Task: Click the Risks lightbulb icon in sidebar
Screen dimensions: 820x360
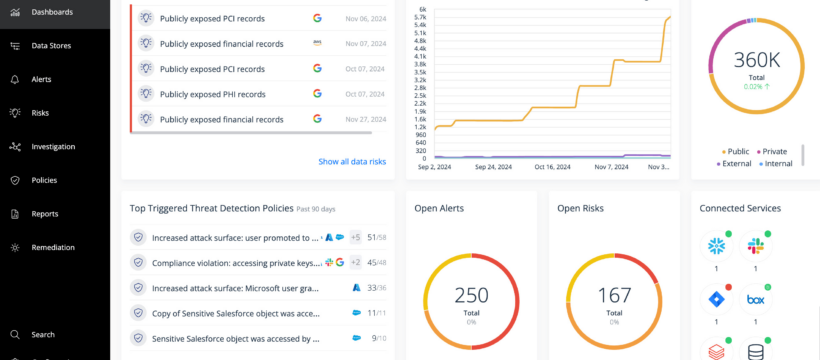Action: pos(15,113)
